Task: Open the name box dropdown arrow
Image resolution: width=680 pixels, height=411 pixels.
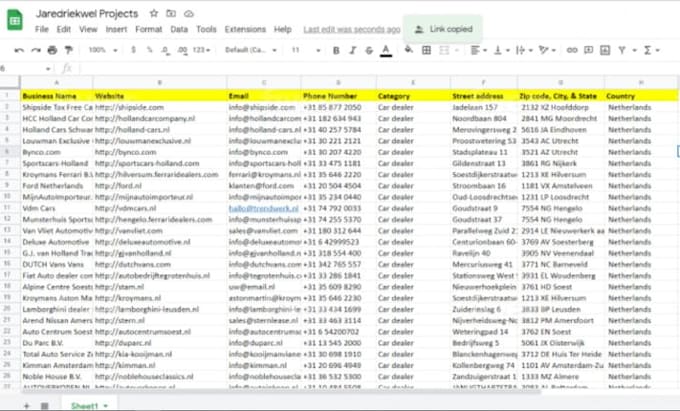Action: pos(48,68)
